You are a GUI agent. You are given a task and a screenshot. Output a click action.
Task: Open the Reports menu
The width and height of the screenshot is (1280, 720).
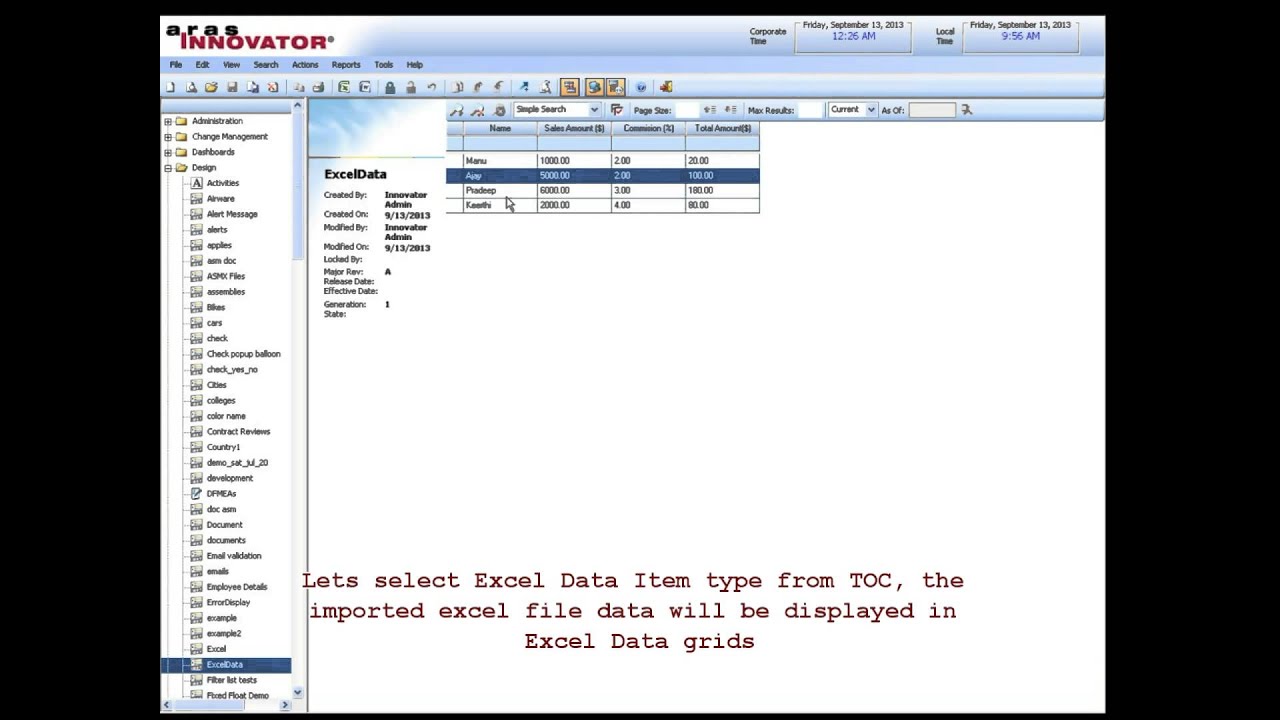point(346,65)
